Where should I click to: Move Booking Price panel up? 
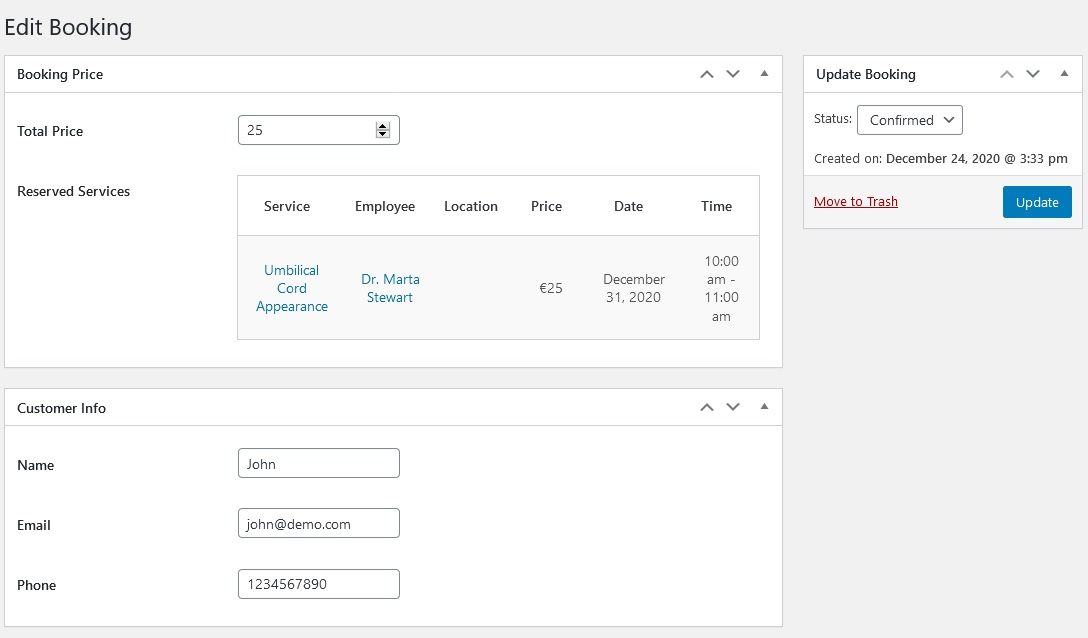click(x=706, y=74)
